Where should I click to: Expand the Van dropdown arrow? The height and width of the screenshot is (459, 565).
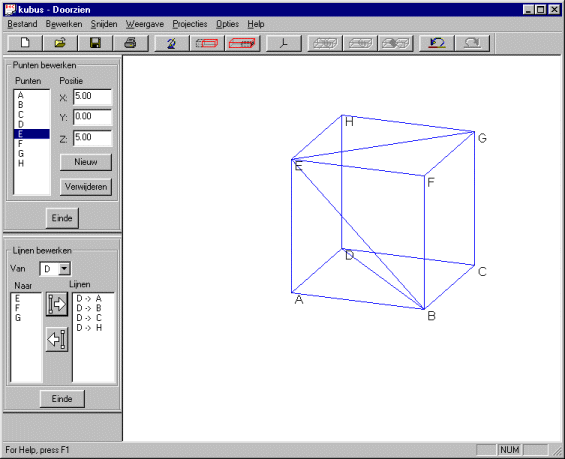pyautogui.click(x=64, y=268)
